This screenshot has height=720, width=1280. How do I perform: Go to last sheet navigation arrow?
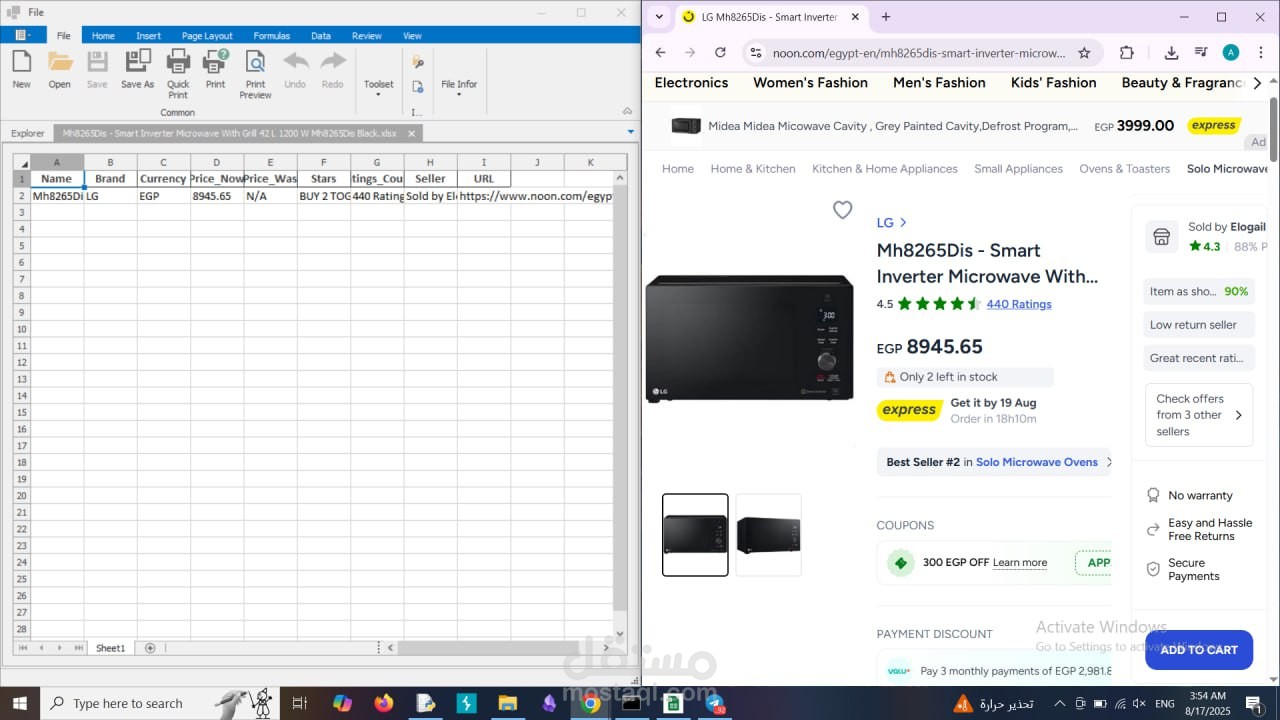[78, 648]
